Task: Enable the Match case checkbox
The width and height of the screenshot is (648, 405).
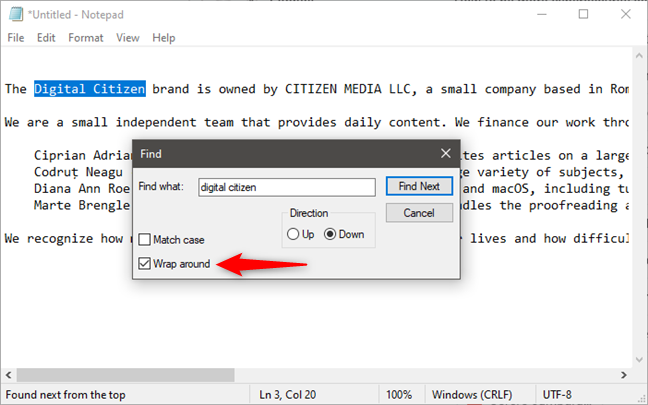Action: pyautogui.click(x=144, y=239)
